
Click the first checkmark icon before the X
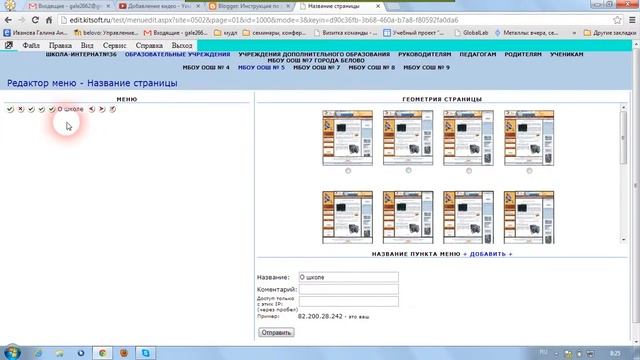(x=10, y=109)
